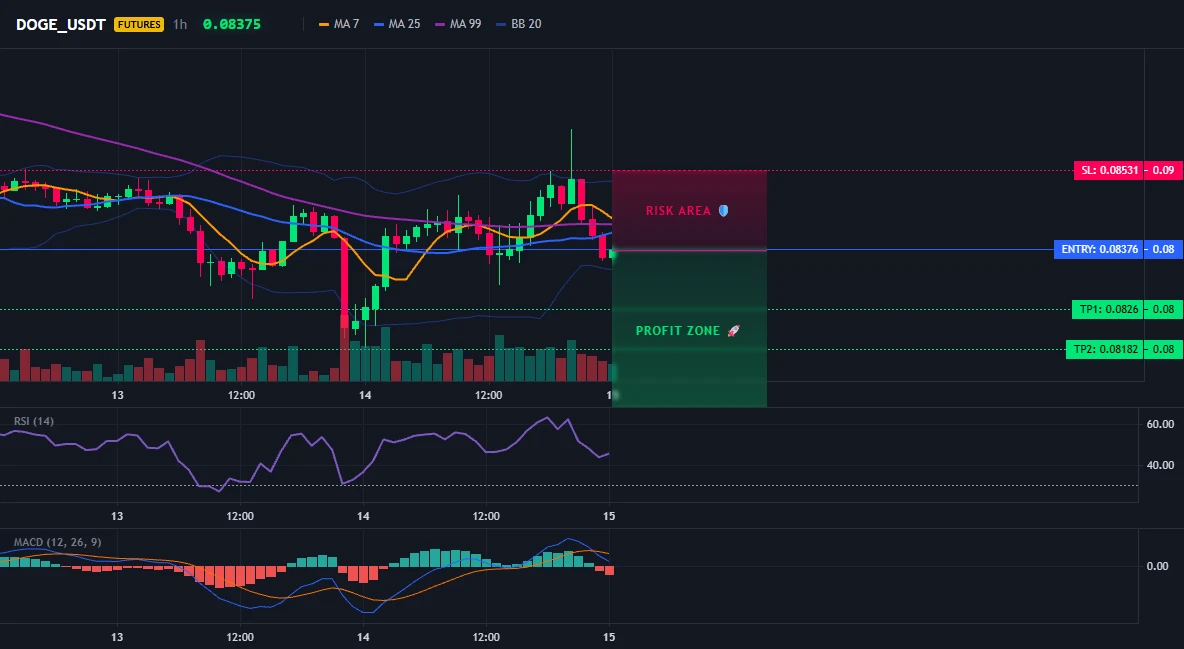Click the DOGE_USDT symbol title
1184x649 pixels.
[x=60, y=24]
